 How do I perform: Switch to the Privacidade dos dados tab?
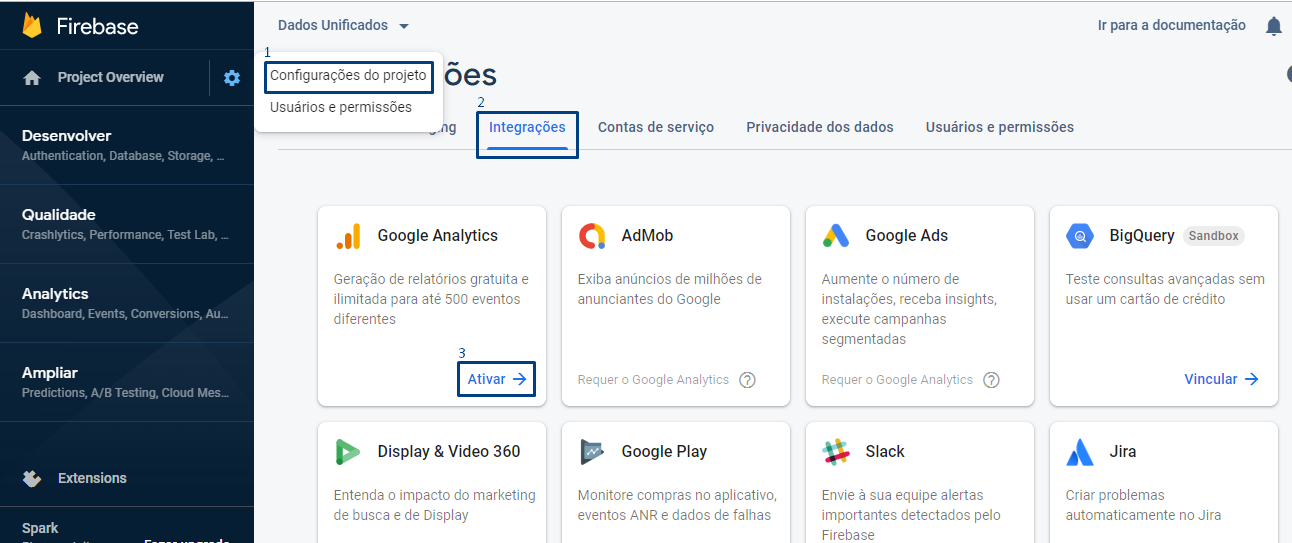[x=820, y=127]
